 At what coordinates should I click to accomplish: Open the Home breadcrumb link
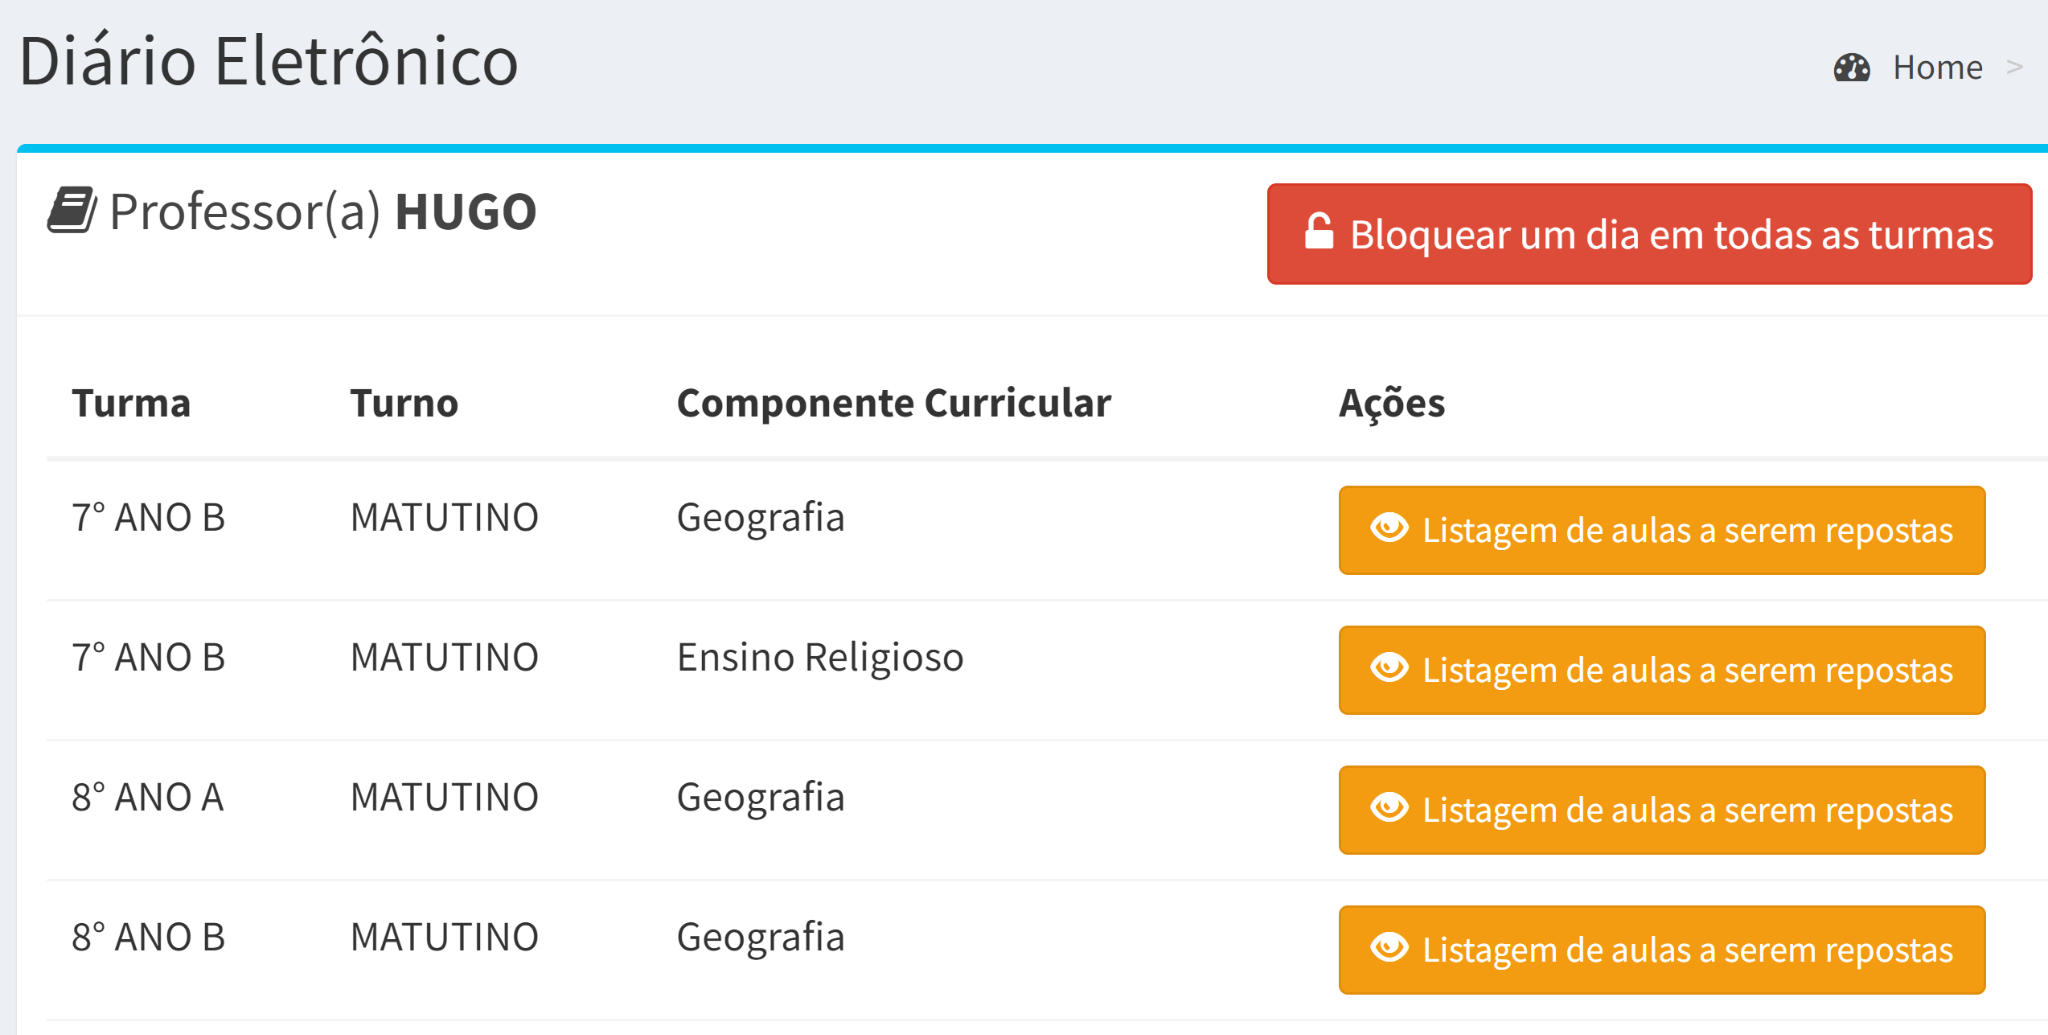(1937, 68)
